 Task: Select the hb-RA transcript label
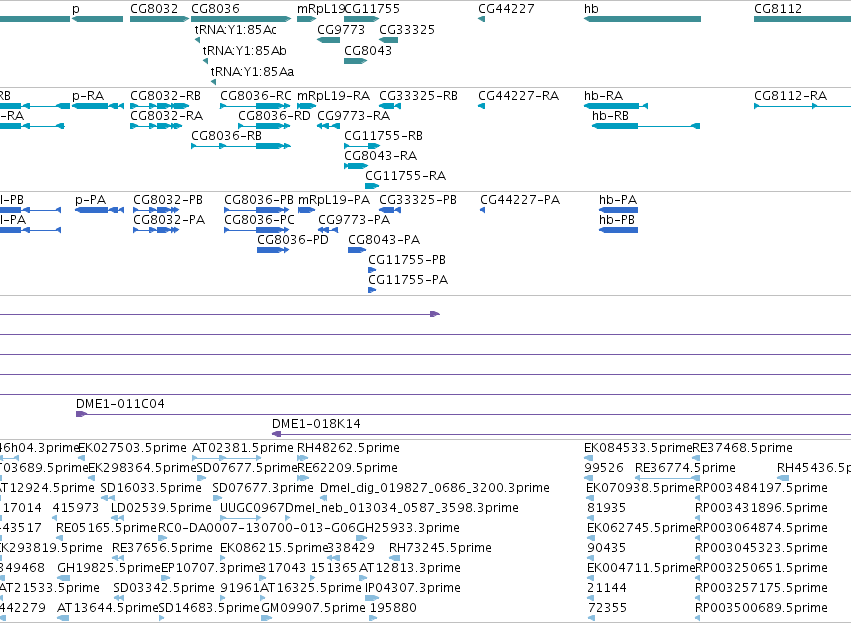click(x=604, y=96)
